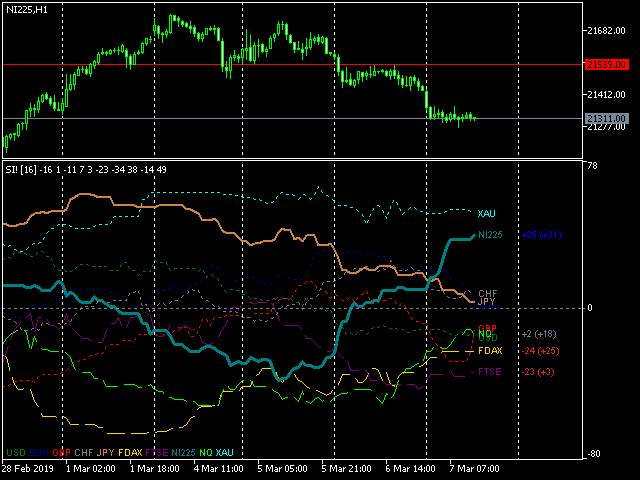Click the 21682.00 price scale label
Screen dimensions: 640x480
tap(606, 31)
